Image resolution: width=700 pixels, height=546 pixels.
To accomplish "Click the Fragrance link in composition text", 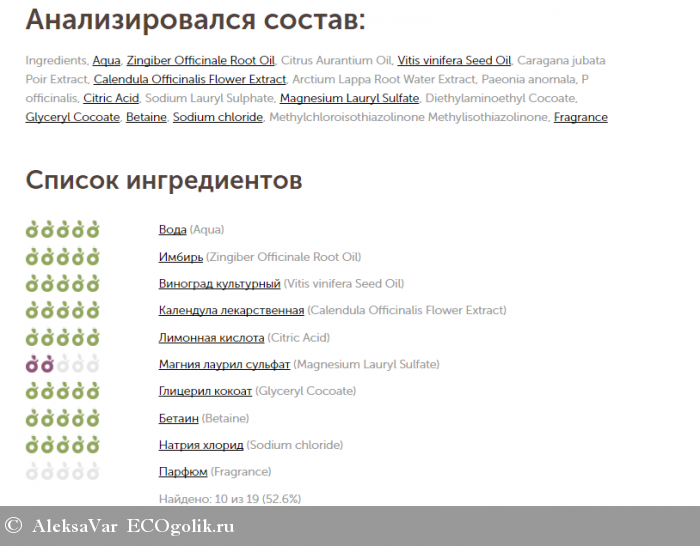I will 580,118.
